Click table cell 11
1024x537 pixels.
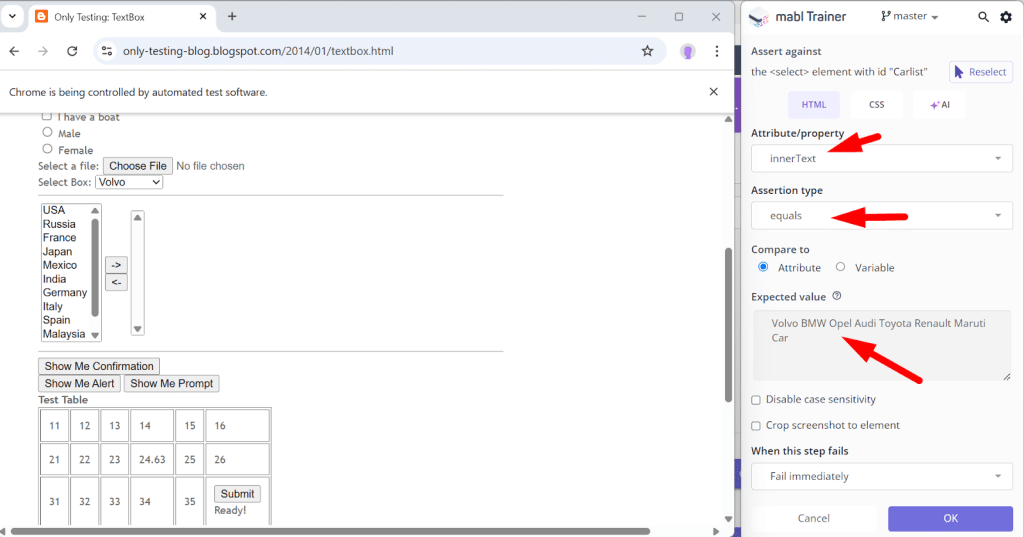54,425
